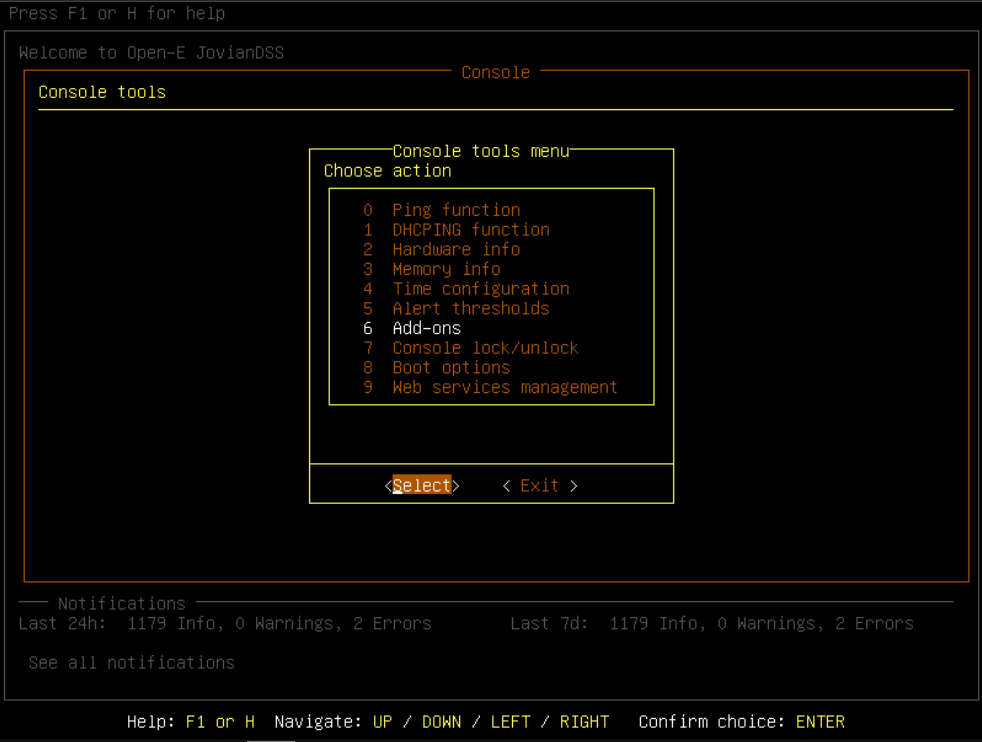The width and height of the screenshot is (982, 742).
Task: Open Memory info in the tools menu
Action: pyautogui.click(x=446, y=269)
